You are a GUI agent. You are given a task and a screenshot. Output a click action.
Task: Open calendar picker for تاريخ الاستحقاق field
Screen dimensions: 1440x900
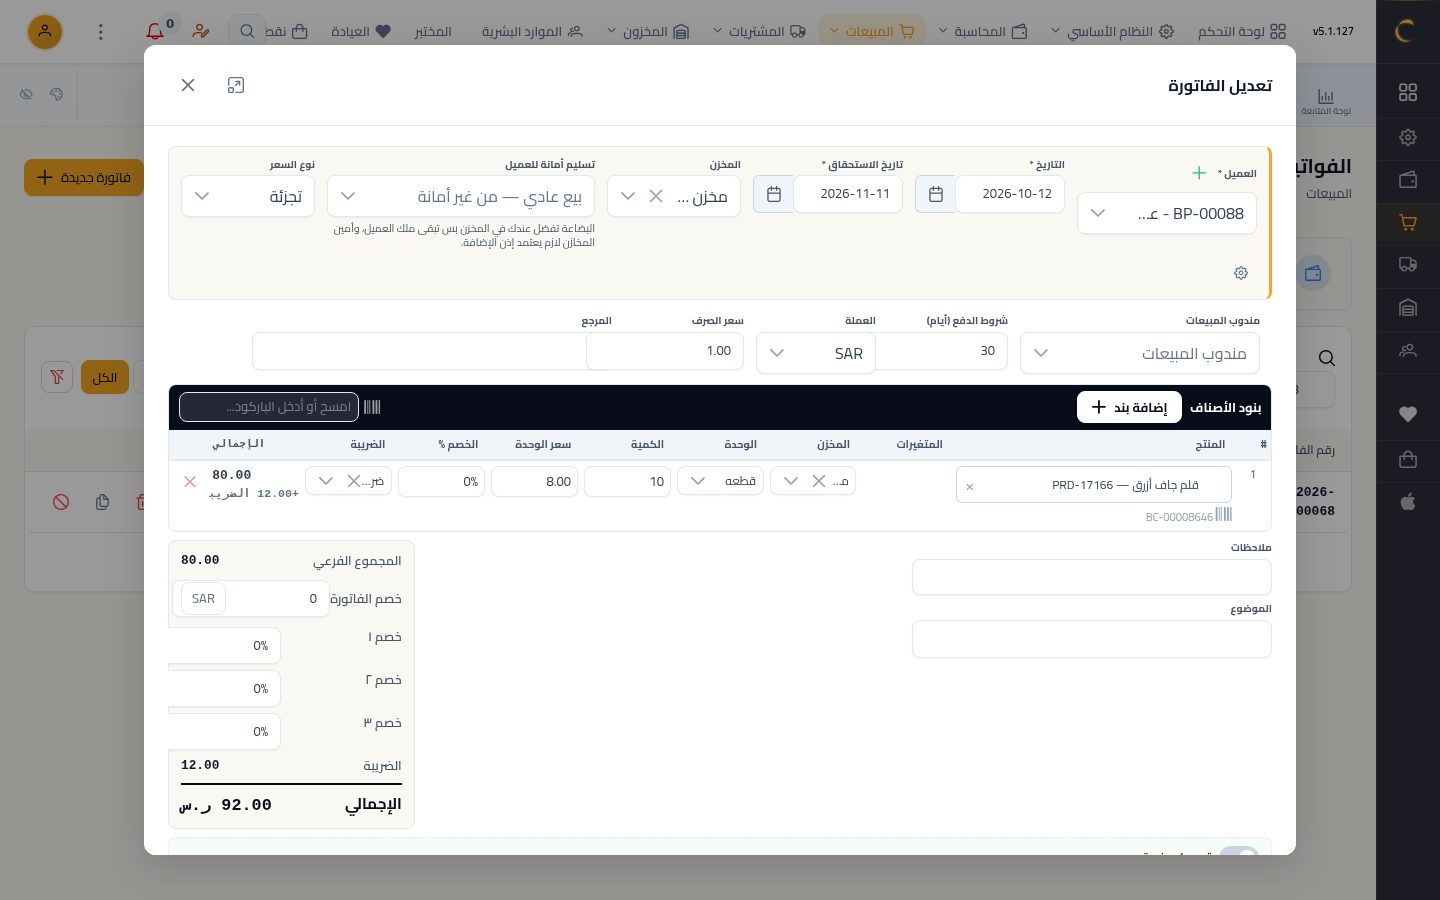coord(774,194)
